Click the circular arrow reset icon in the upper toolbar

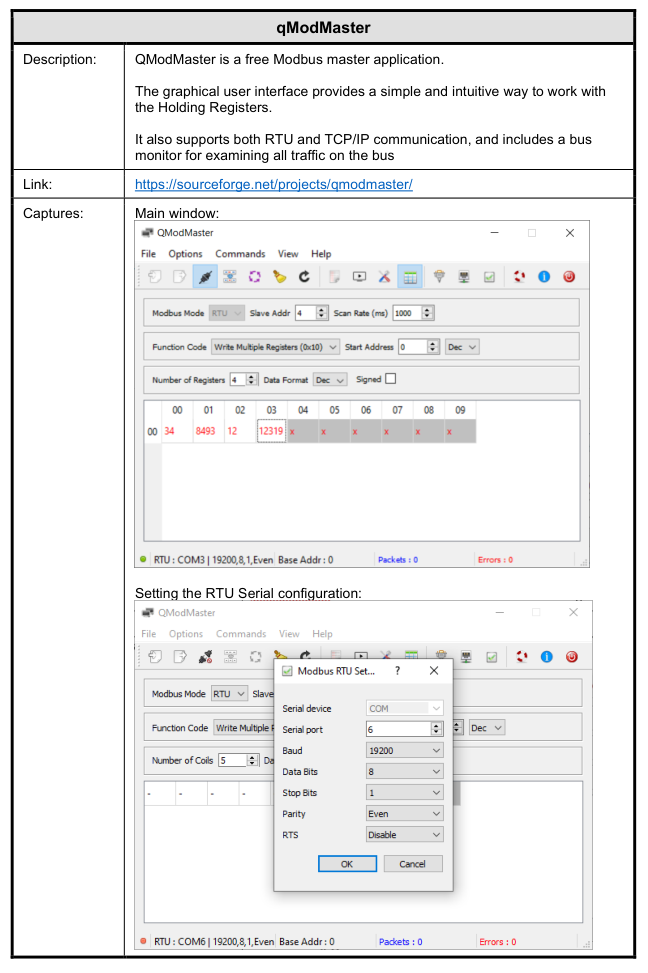pos(304,277)
